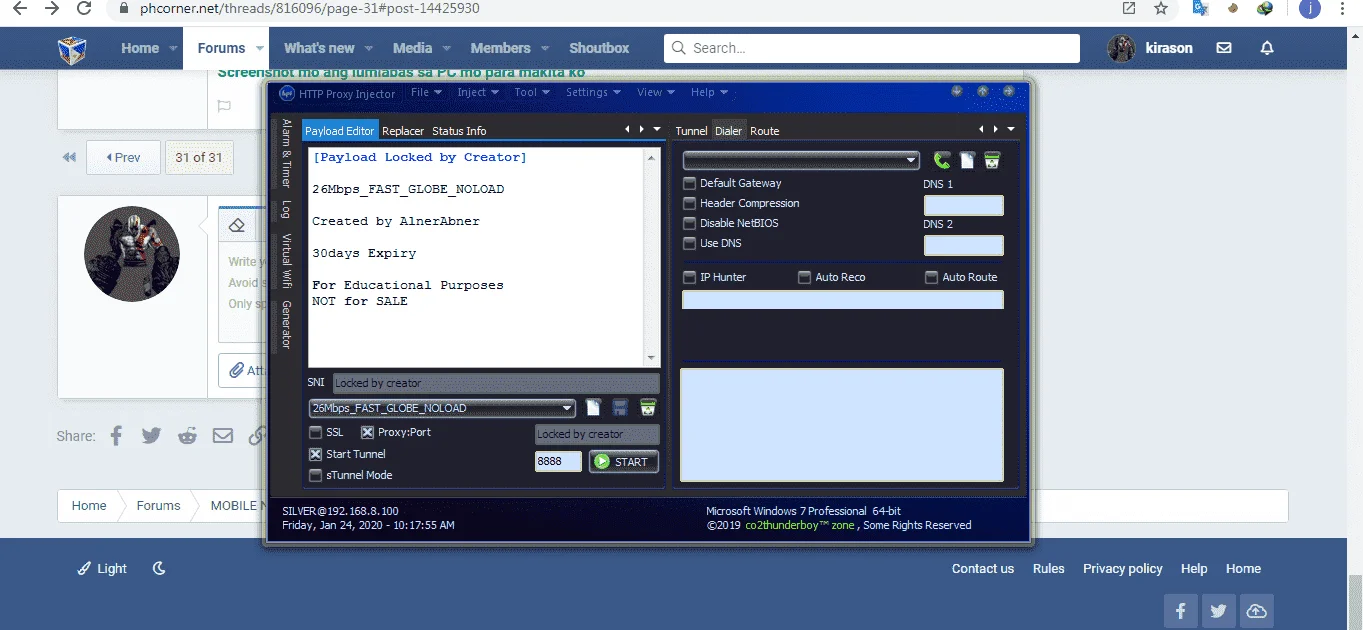
Task: Enable IP Hunter checkbox
Action: coord(689,277)
